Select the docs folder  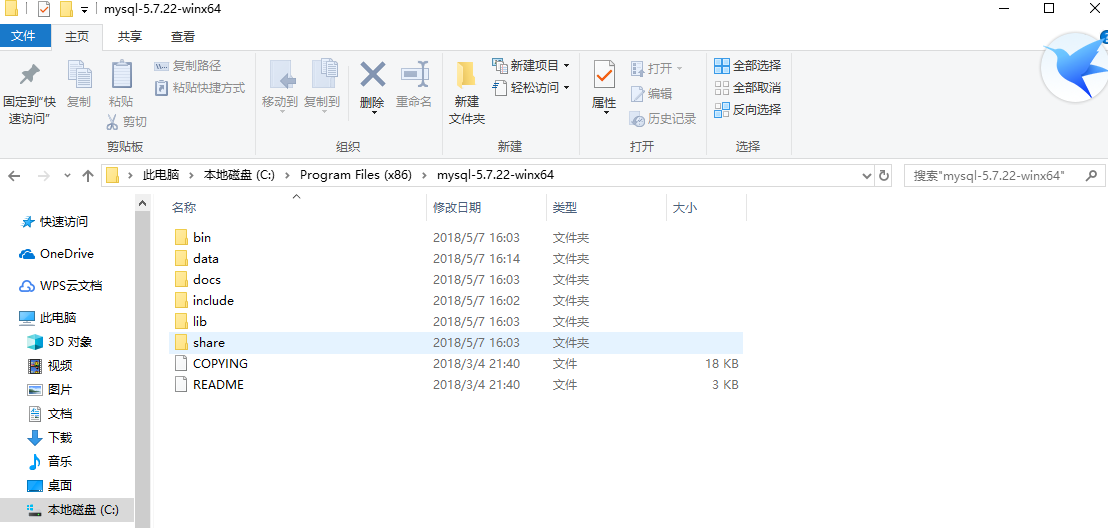click(456, 279)
